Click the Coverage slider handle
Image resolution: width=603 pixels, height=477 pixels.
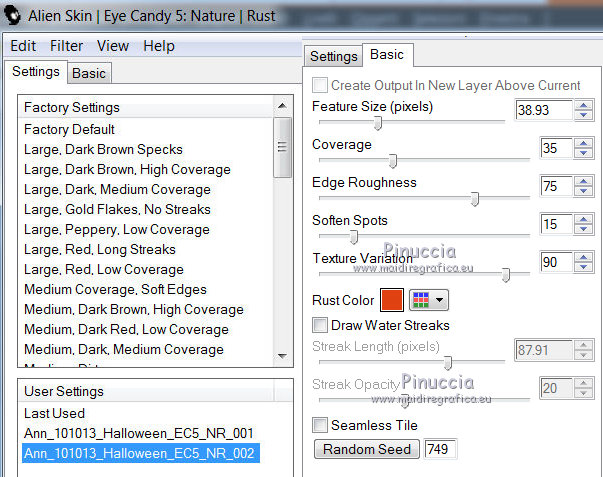click(393, 161)
